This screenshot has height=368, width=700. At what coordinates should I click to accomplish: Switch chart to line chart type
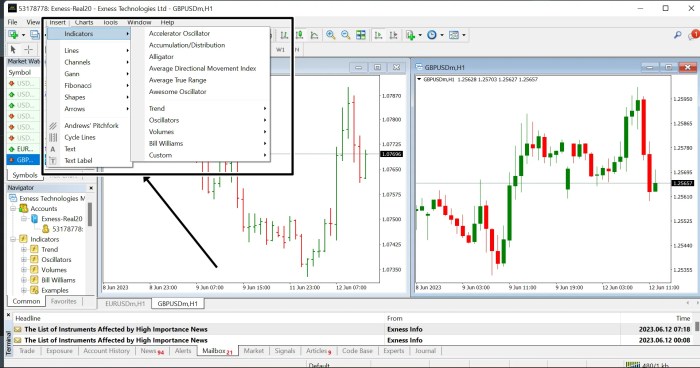[x=314, y=35]
